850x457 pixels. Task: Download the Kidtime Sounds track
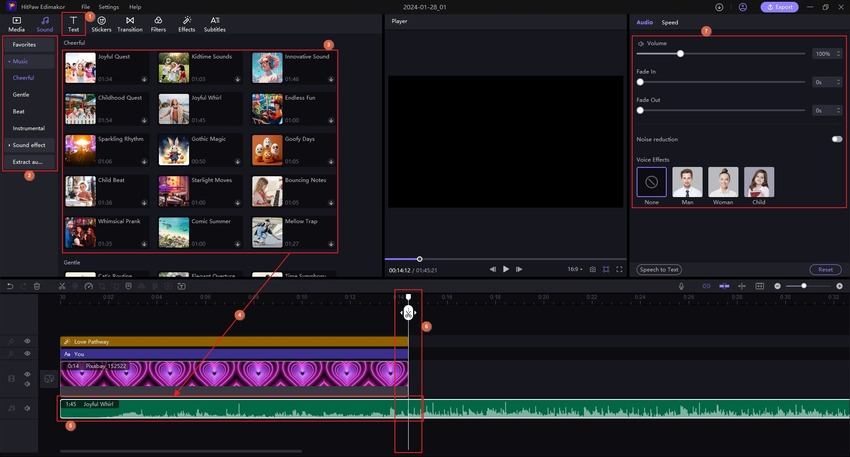pyautogui.click(x=237, y=79)
